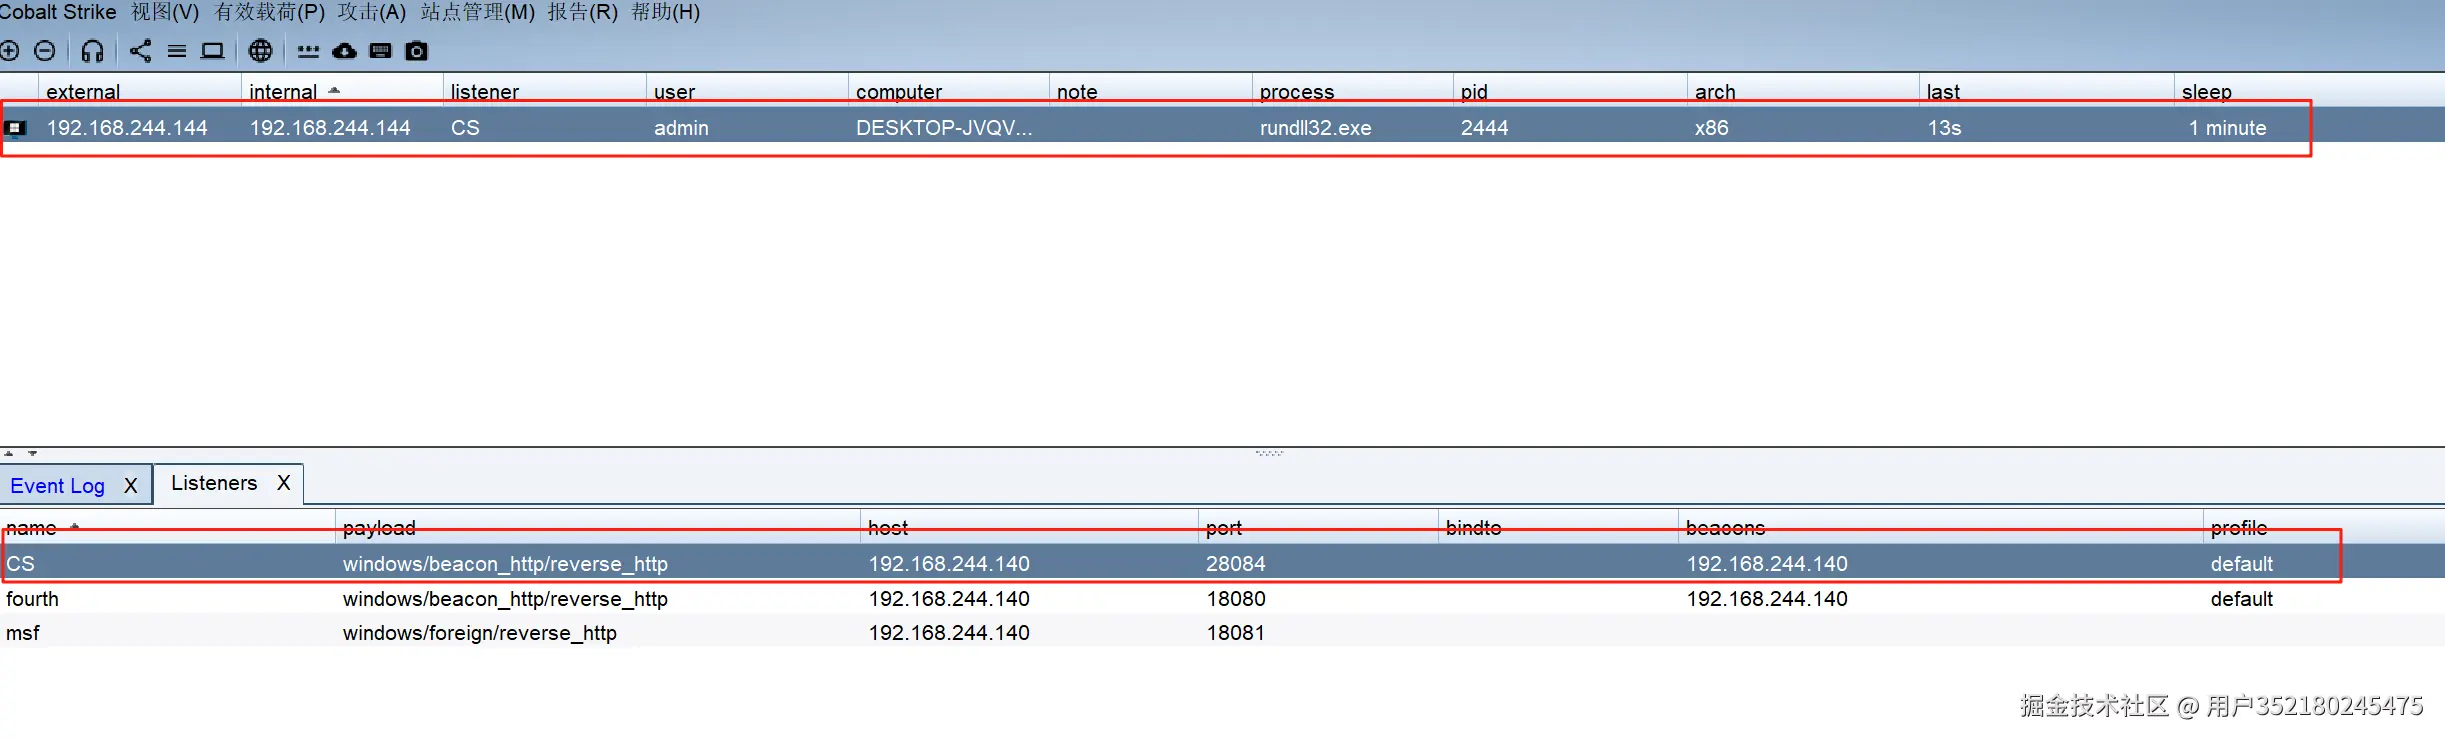The width and height of the screenshot is (2445, 741).
Task: Click the 13s last check-in value
Action: click(1944, 128)
